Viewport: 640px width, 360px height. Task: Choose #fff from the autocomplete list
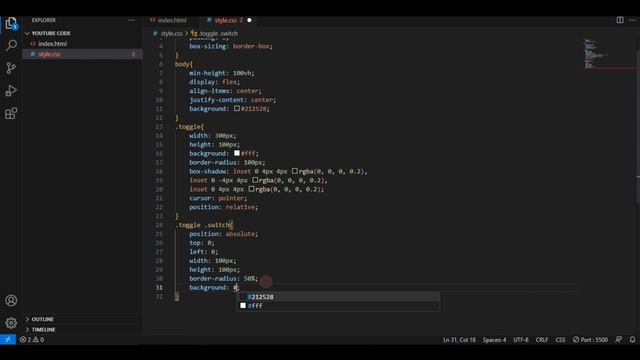338,306
